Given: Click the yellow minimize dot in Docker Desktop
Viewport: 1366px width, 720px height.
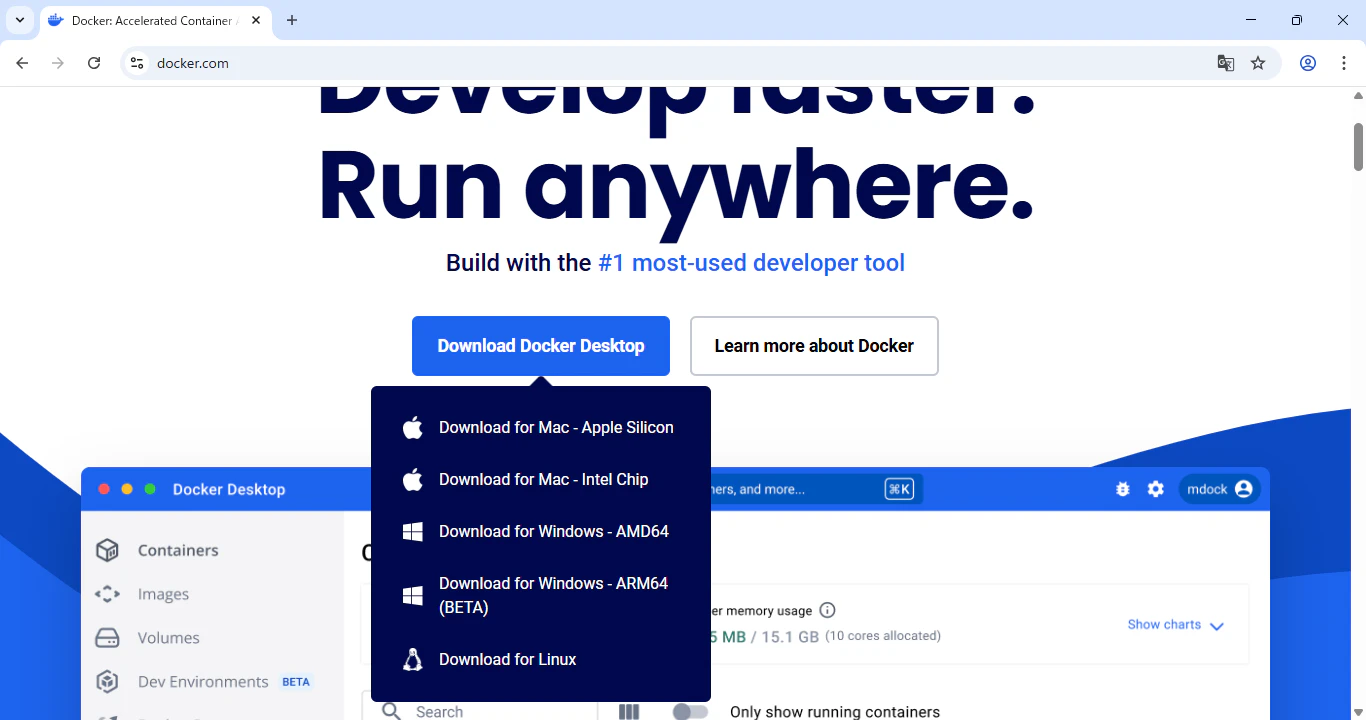Looking at the screenshot, I should tap(127, 489).
